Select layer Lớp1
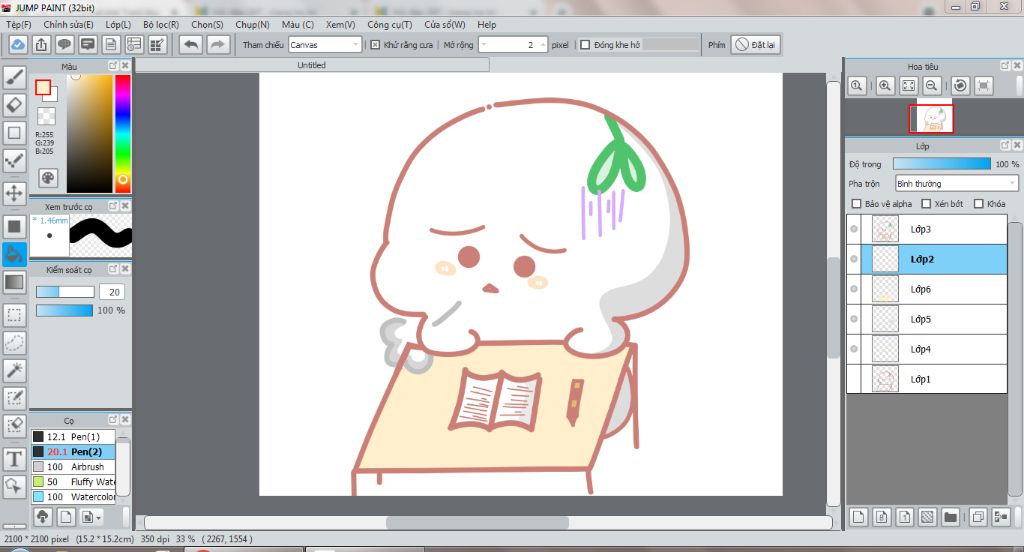The height and width of the screenshot is (552, 1024). pos(927,380)
